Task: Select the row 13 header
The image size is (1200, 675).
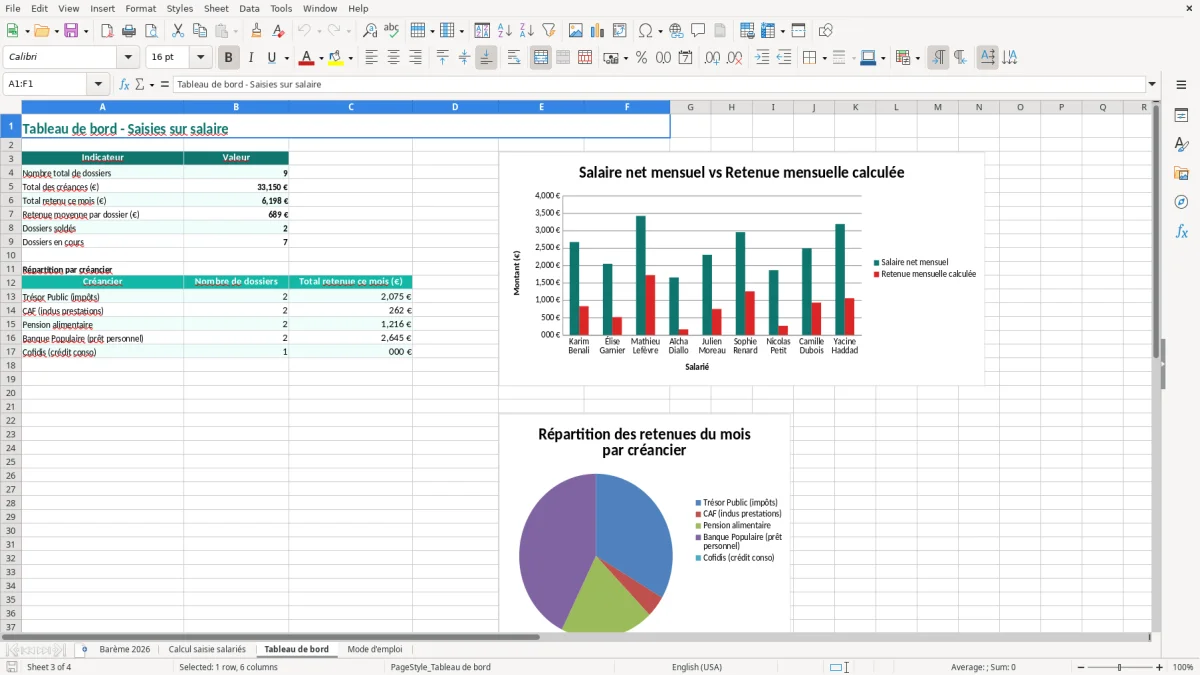Action: coord(10,296)
